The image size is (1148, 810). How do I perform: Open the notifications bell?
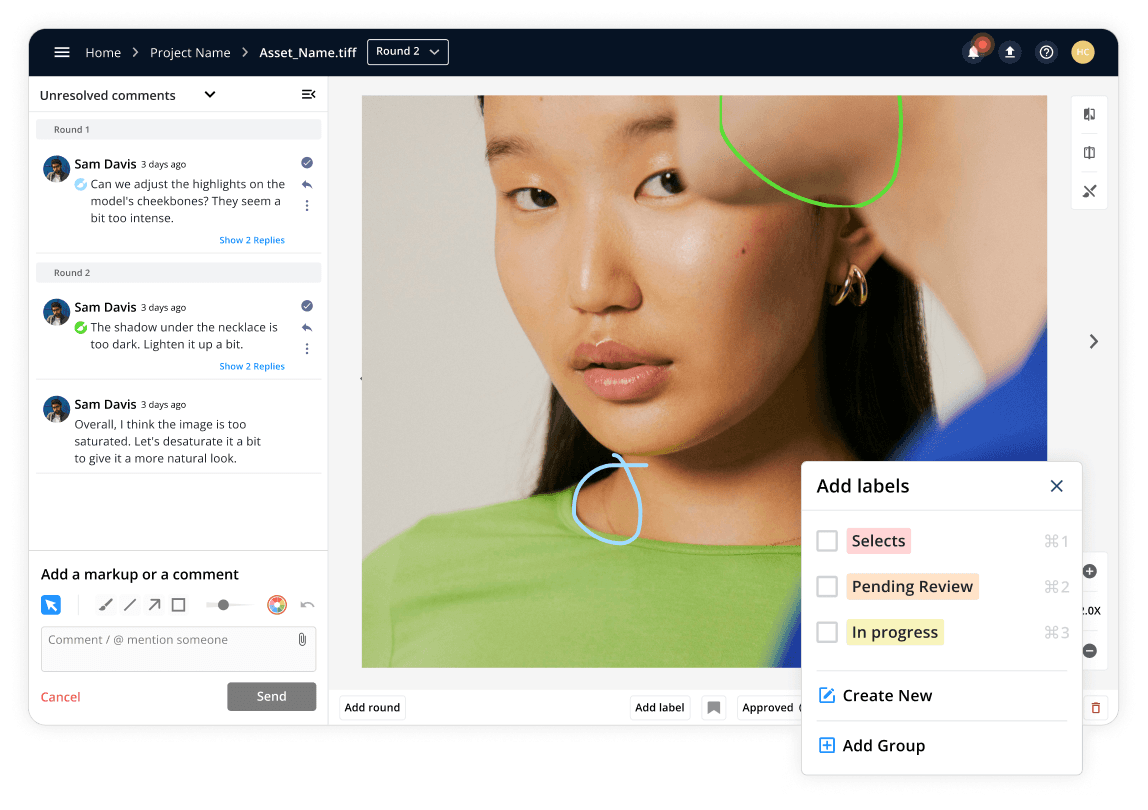click(974, 52)
